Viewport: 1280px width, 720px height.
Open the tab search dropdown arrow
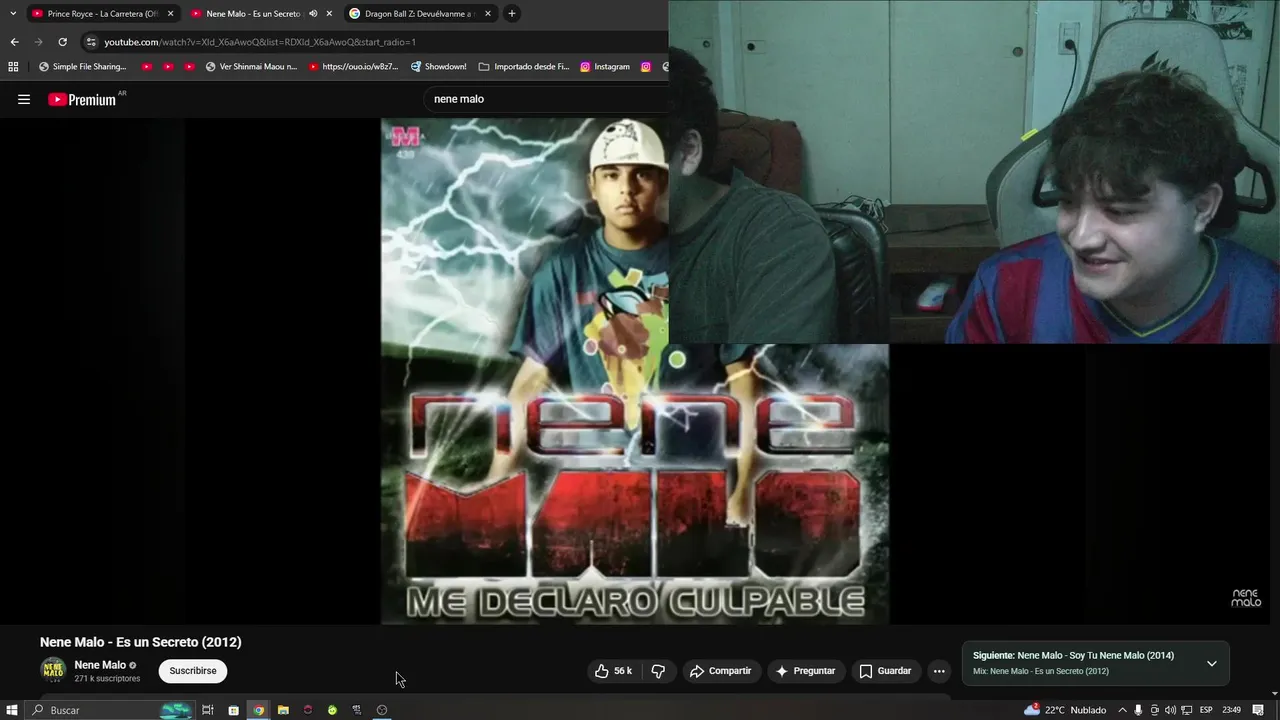[13, 13]
